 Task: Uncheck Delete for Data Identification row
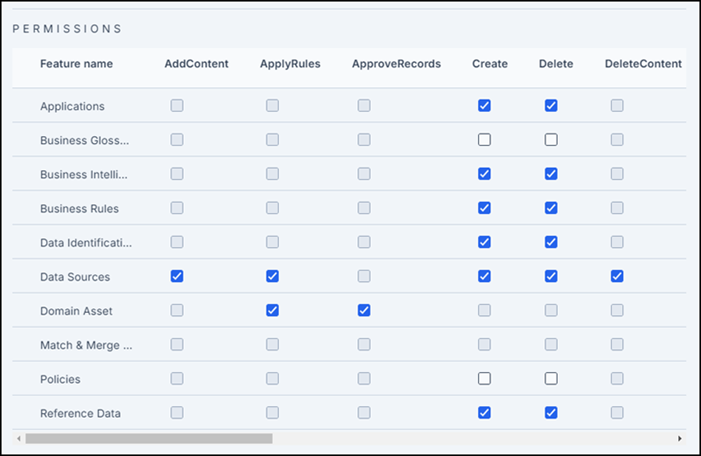coord(551,242)
